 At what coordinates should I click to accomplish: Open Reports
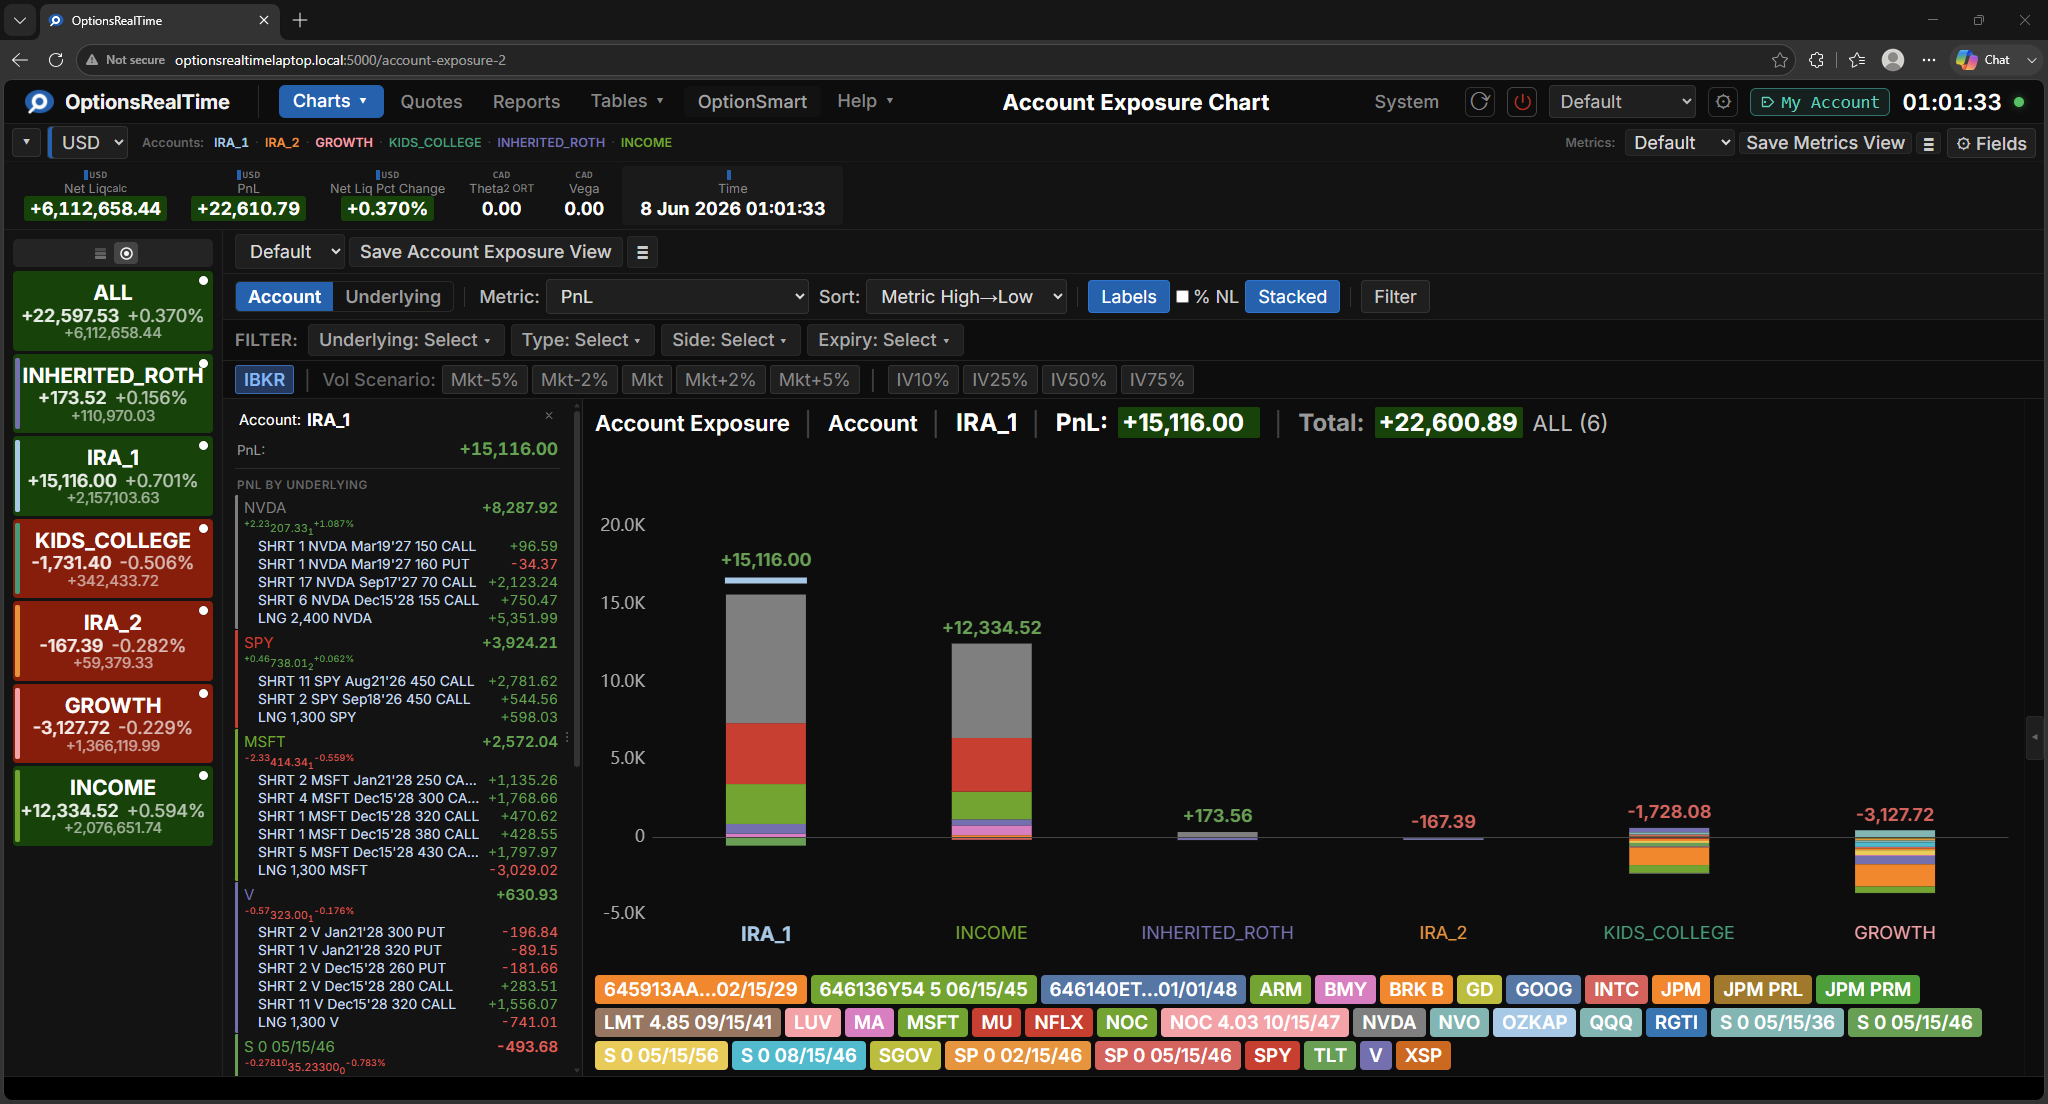tap(526, 102)
